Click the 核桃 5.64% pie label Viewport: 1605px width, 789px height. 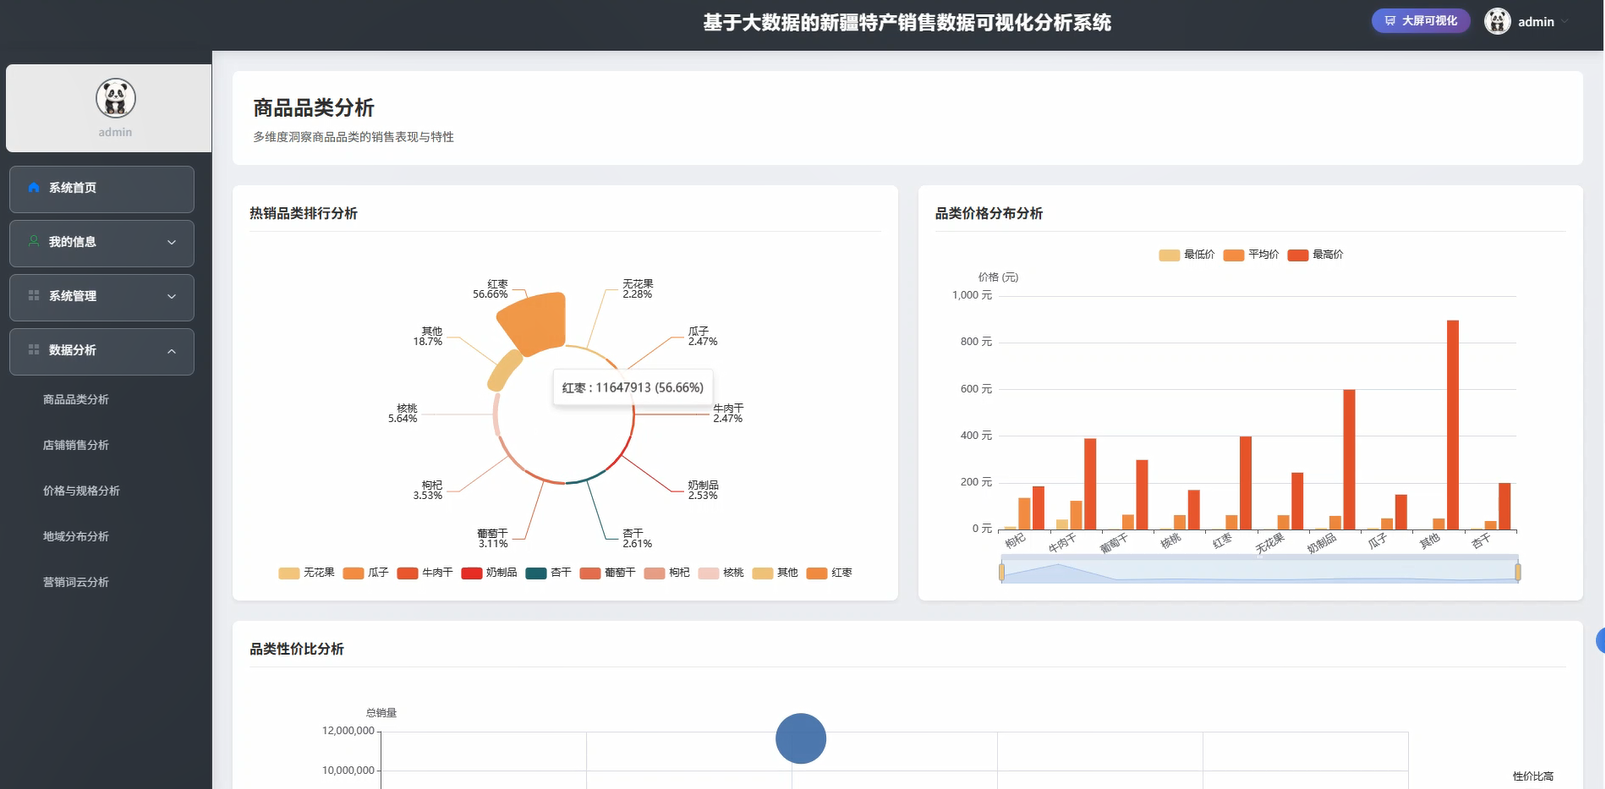tap(403, 413)
